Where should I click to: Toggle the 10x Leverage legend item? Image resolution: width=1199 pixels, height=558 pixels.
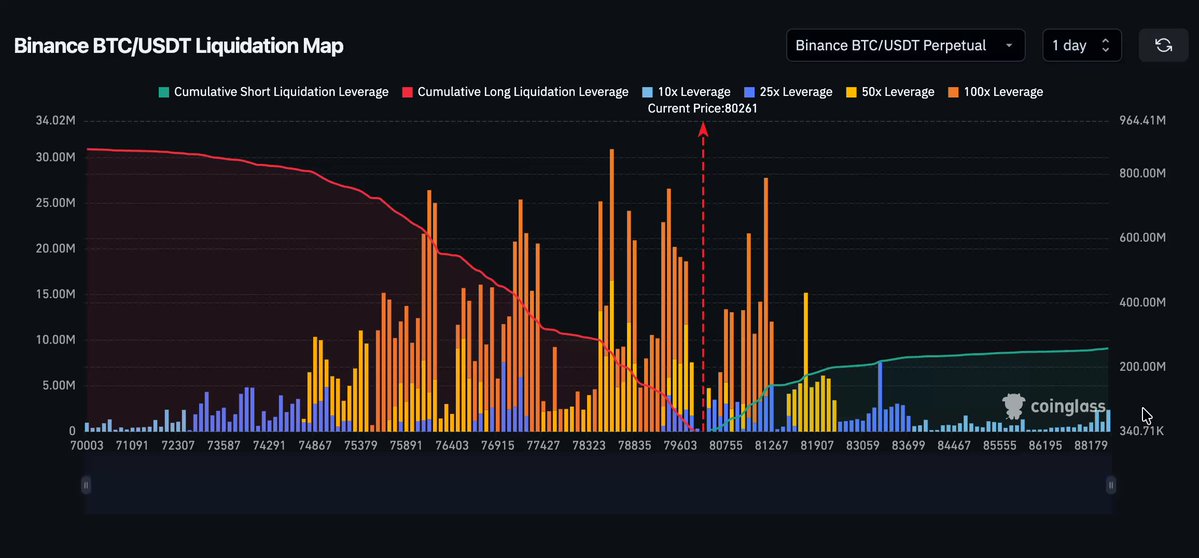687,92
